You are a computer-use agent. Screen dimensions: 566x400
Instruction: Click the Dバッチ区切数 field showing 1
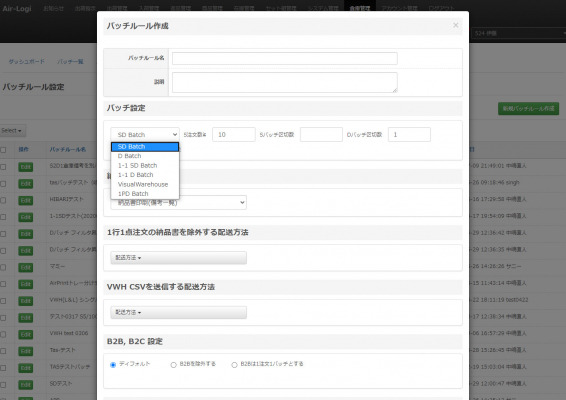click(x=409, y=135)
